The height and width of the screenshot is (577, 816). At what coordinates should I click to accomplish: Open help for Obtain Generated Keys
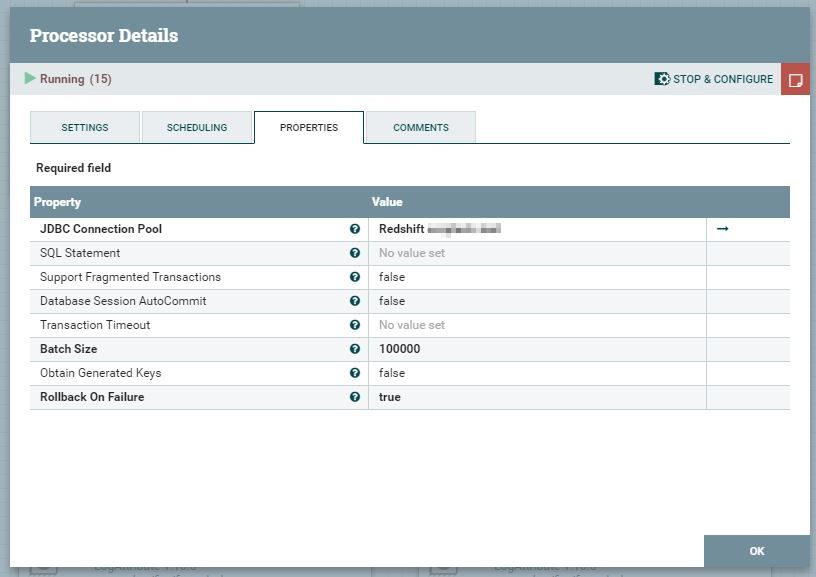tap(355, 373)
